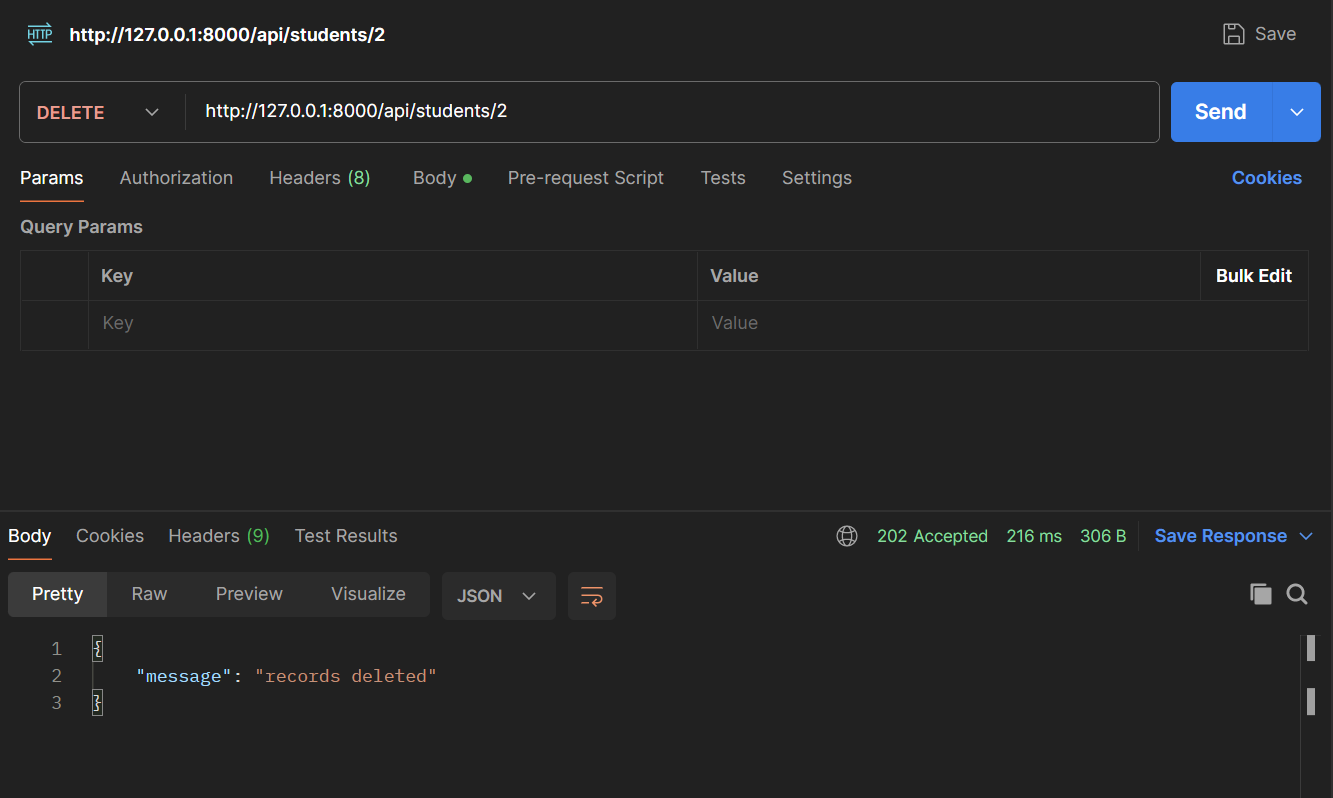Open the Send button dropdown arrow

coord(1296,111)
